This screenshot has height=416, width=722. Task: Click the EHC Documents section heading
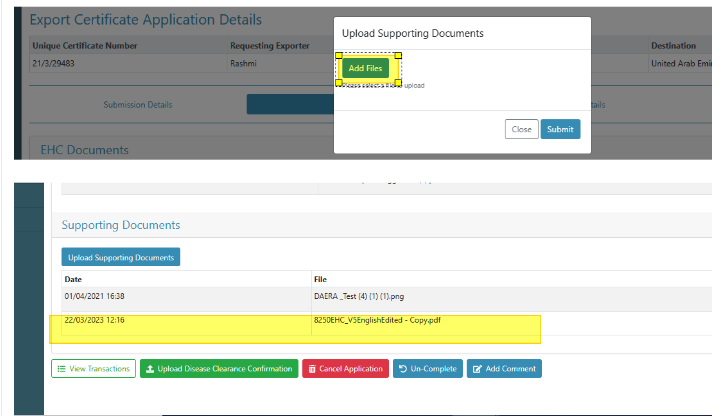[84, 150]
